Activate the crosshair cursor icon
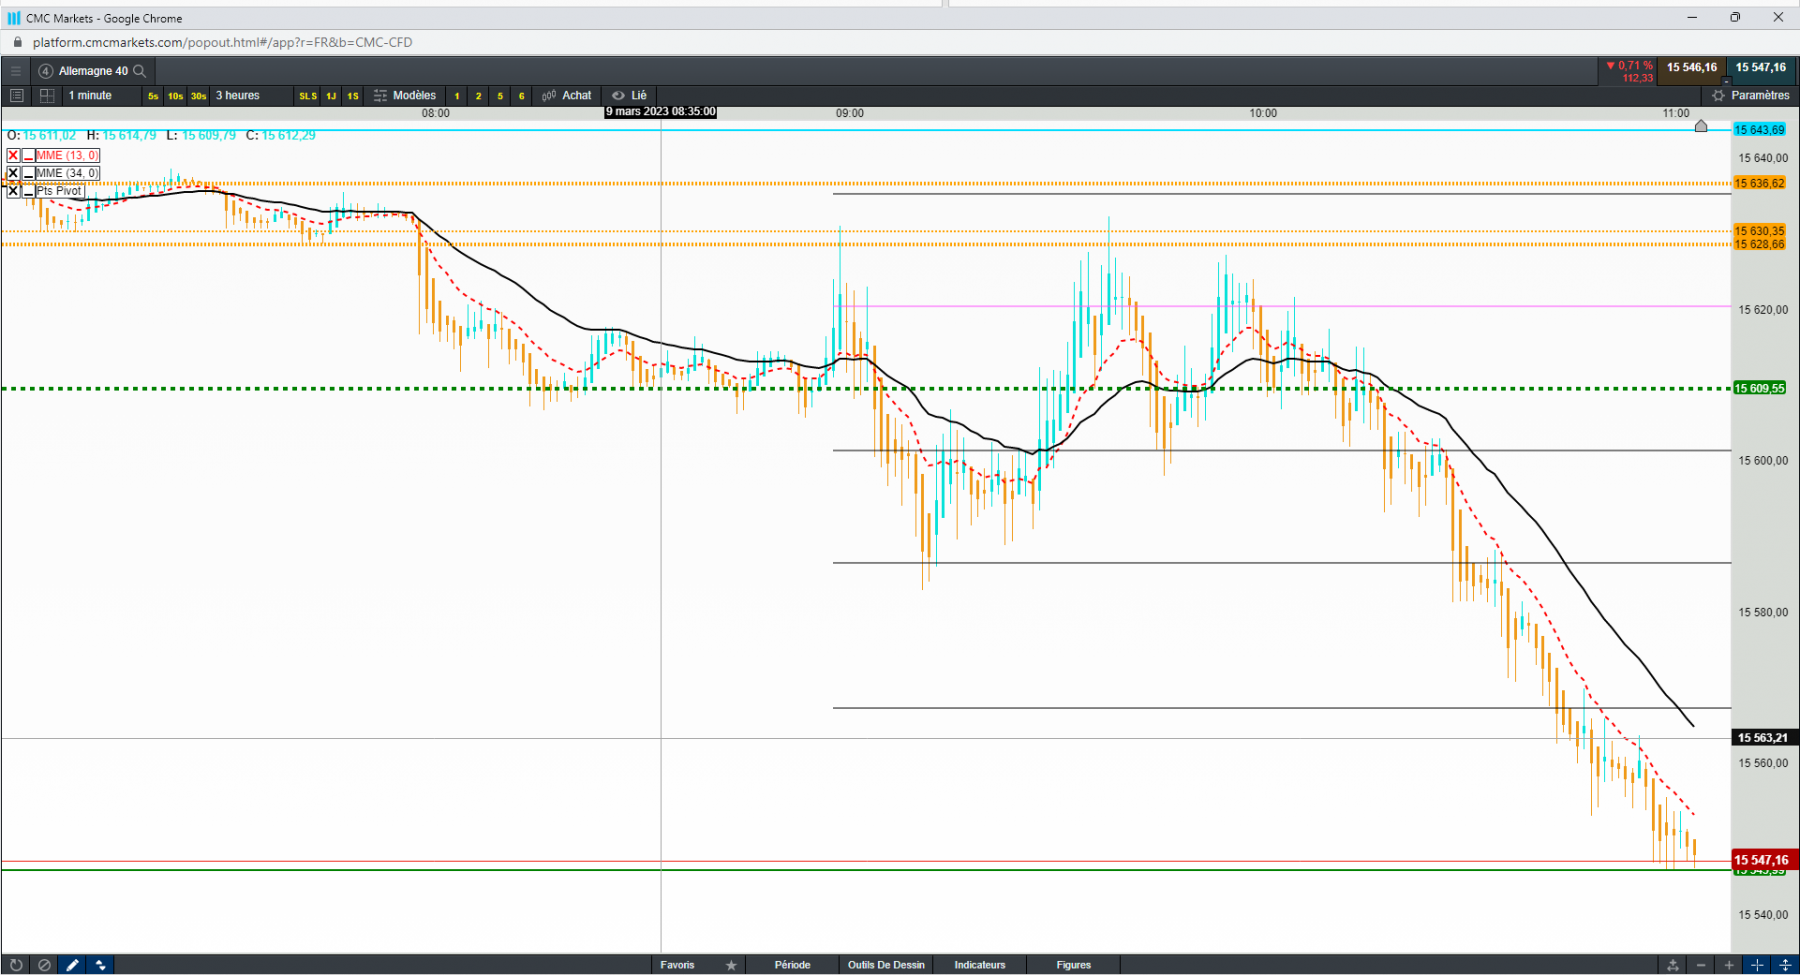This screenshot has width=1800, height=975. tap(1757, 965)
